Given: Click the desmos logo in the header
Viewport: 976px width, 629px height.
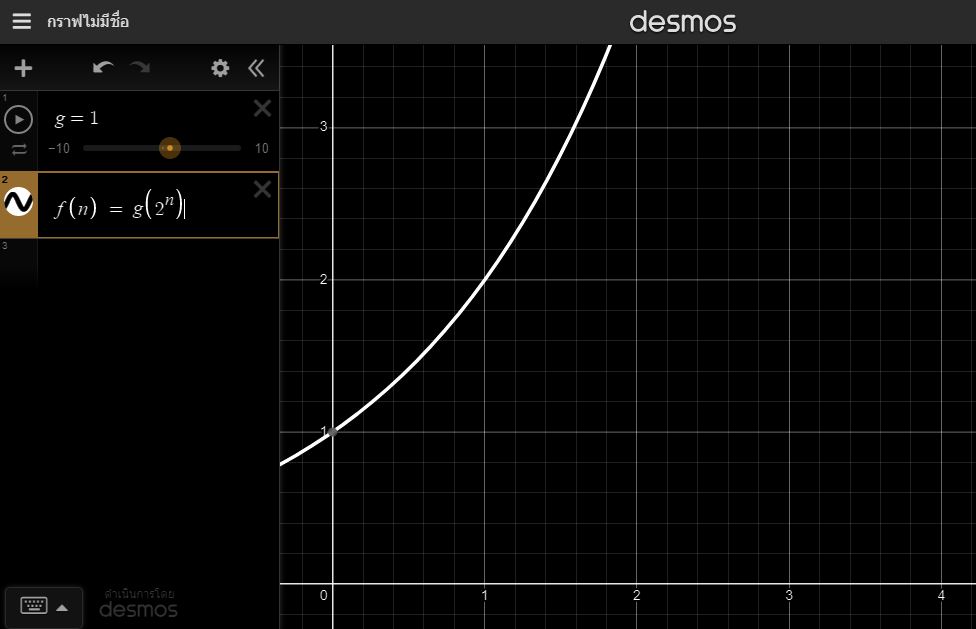Looking at the screenshot, I should 683,21.
